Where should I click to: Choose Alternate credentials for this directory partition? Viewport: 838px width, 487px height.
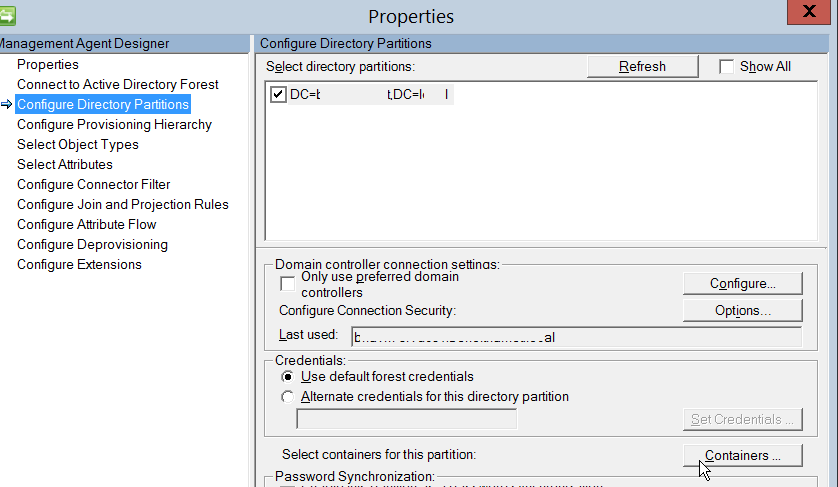pyautogui.click(x=288, y=397)
